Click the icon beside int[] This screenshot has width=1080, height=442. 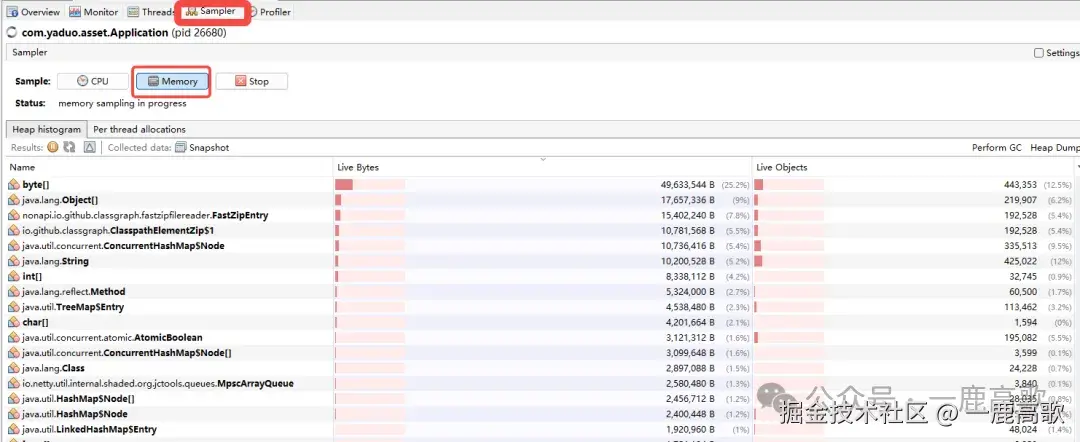point(14,276)
